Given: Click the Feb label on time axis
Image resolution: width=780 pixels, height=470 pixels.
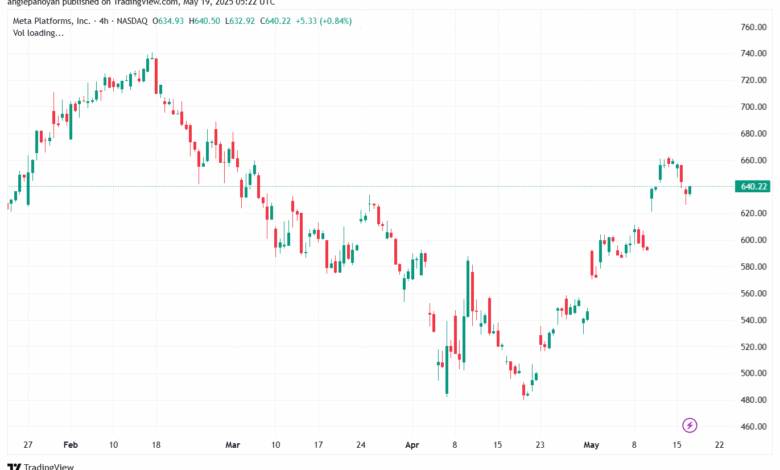Looking at the screenshot, I should (71, 445).
